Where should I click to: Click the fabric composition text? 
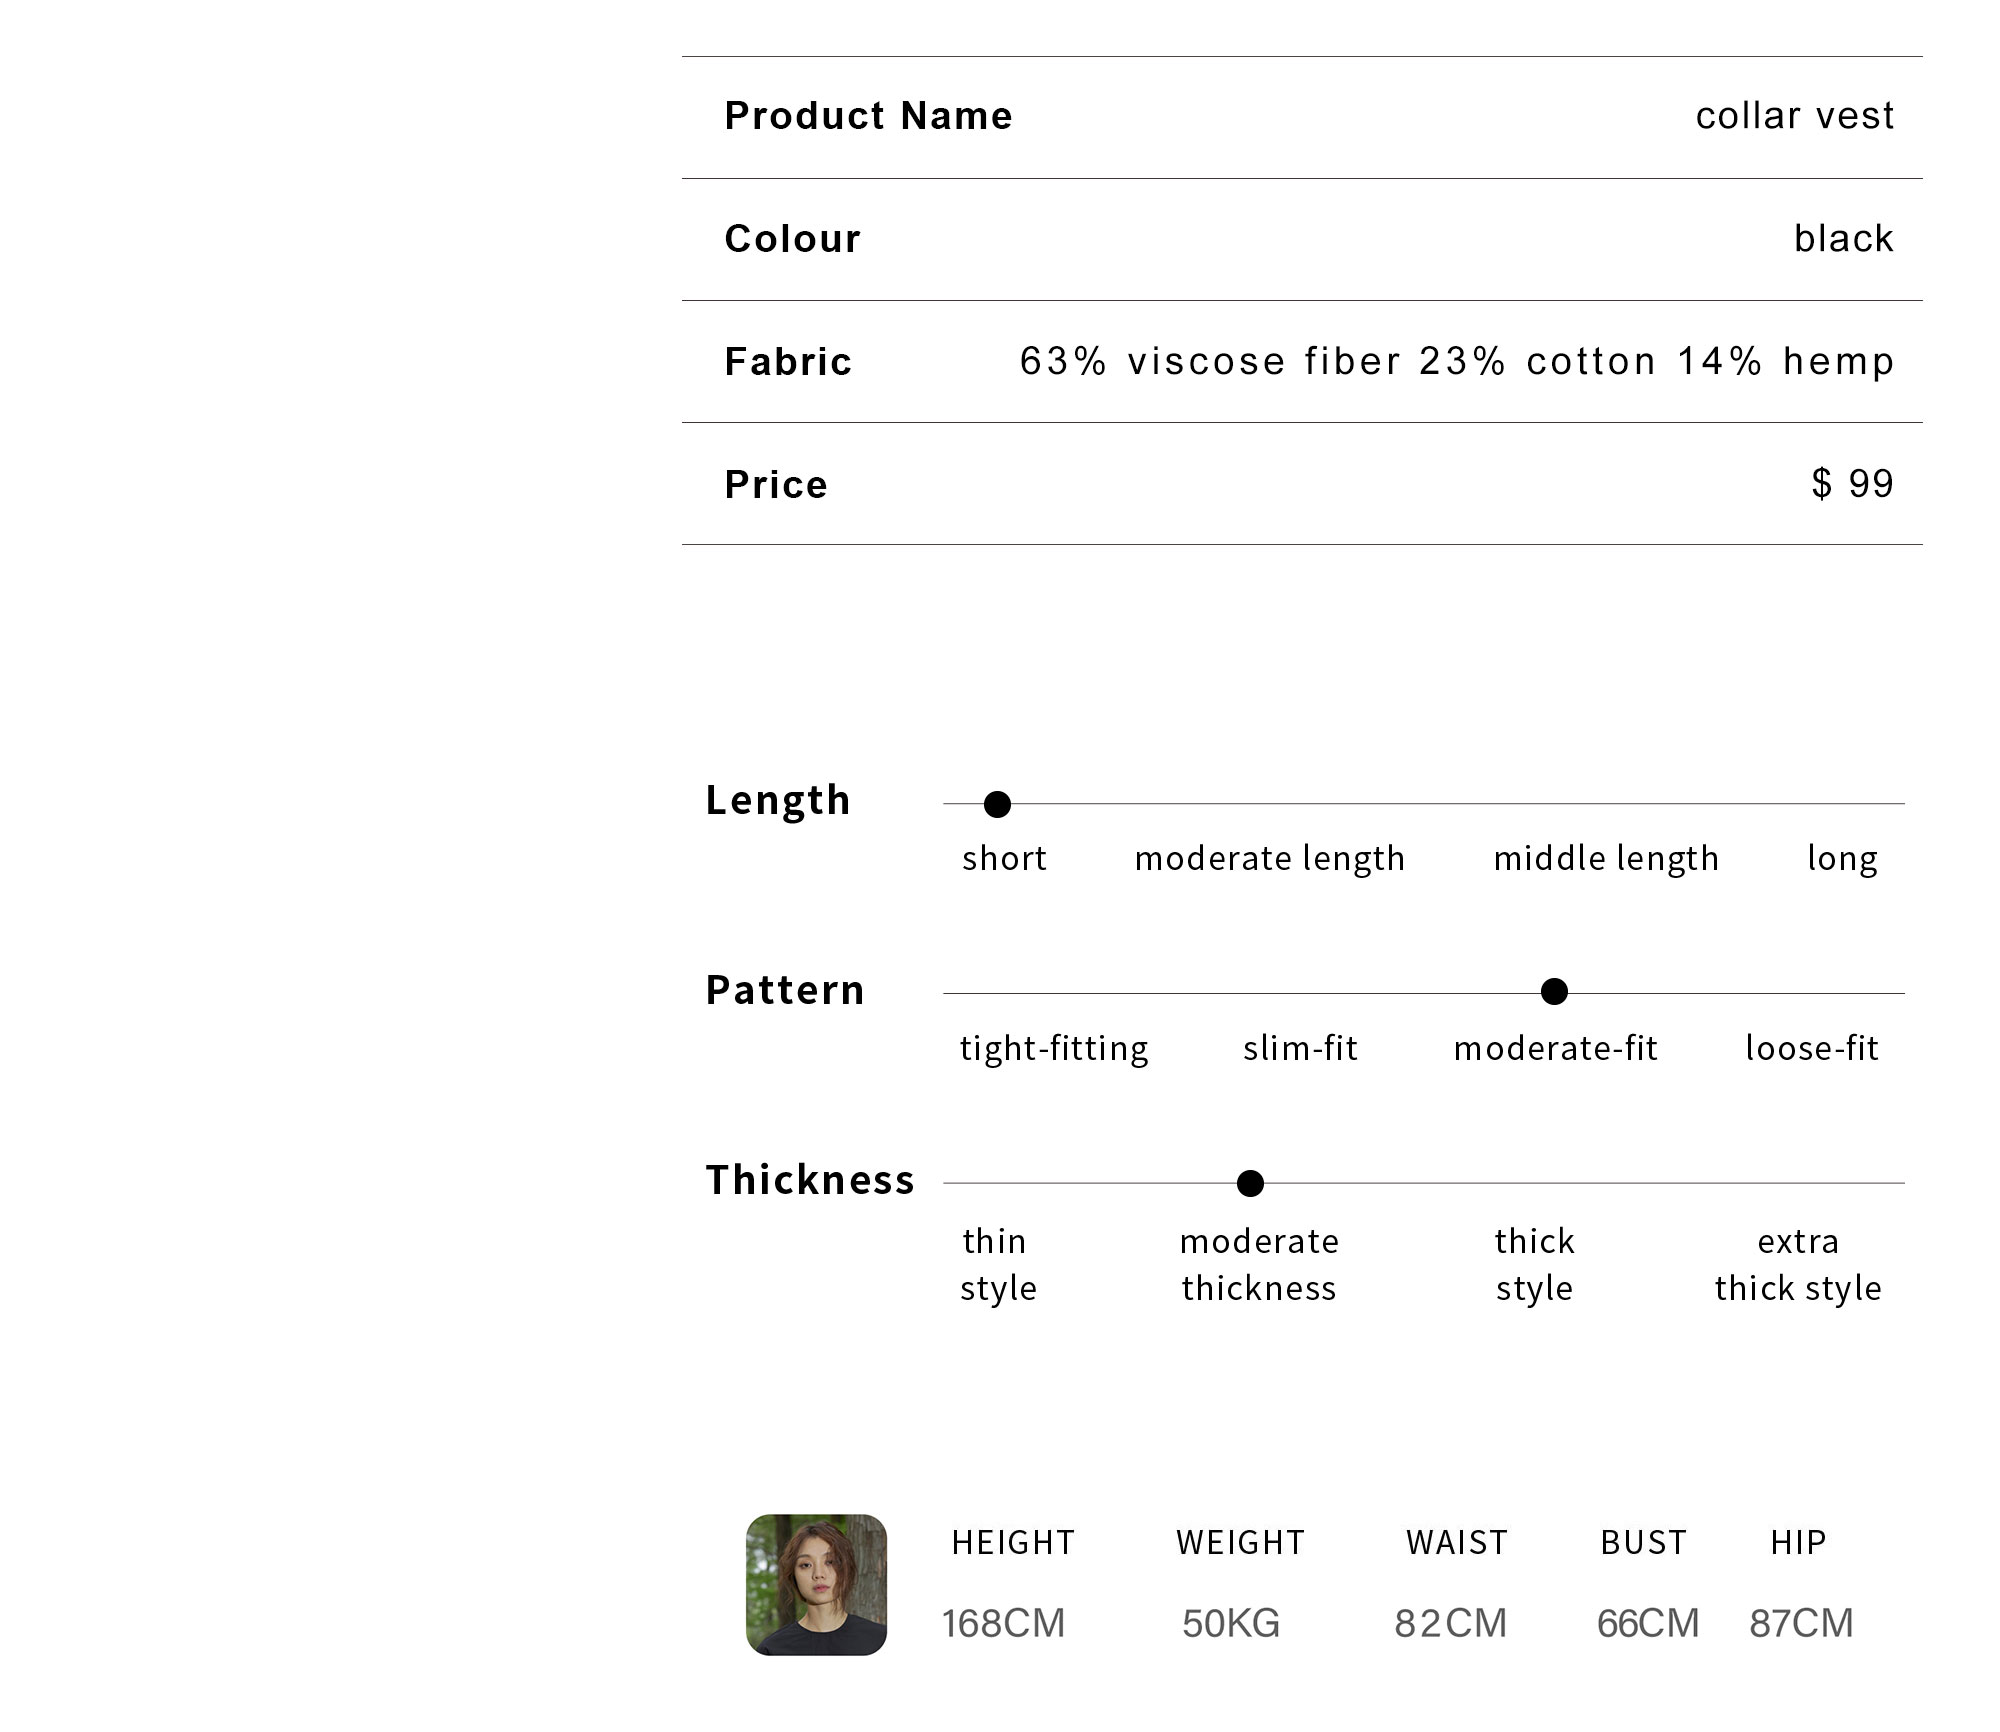pyautogui.click(x=1456, y=362)
